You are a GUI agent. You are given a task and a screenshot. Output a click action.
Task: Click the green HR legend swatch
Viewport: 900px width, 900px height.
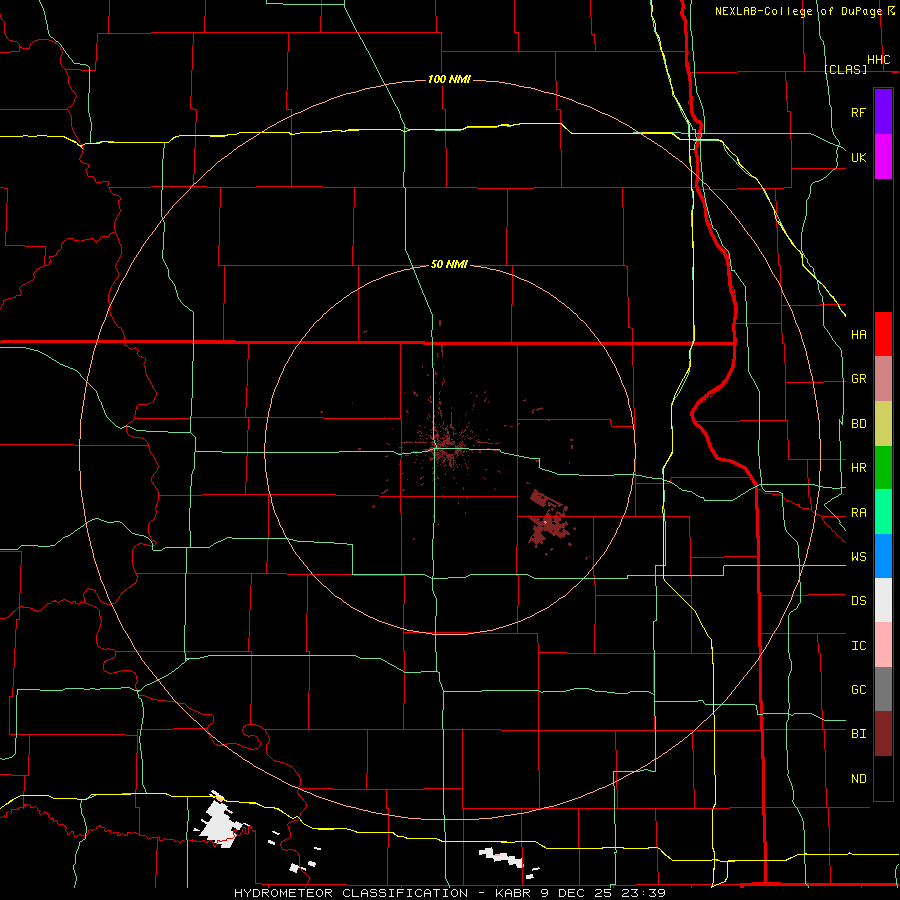pyautogui.click(x=883, y=468)
